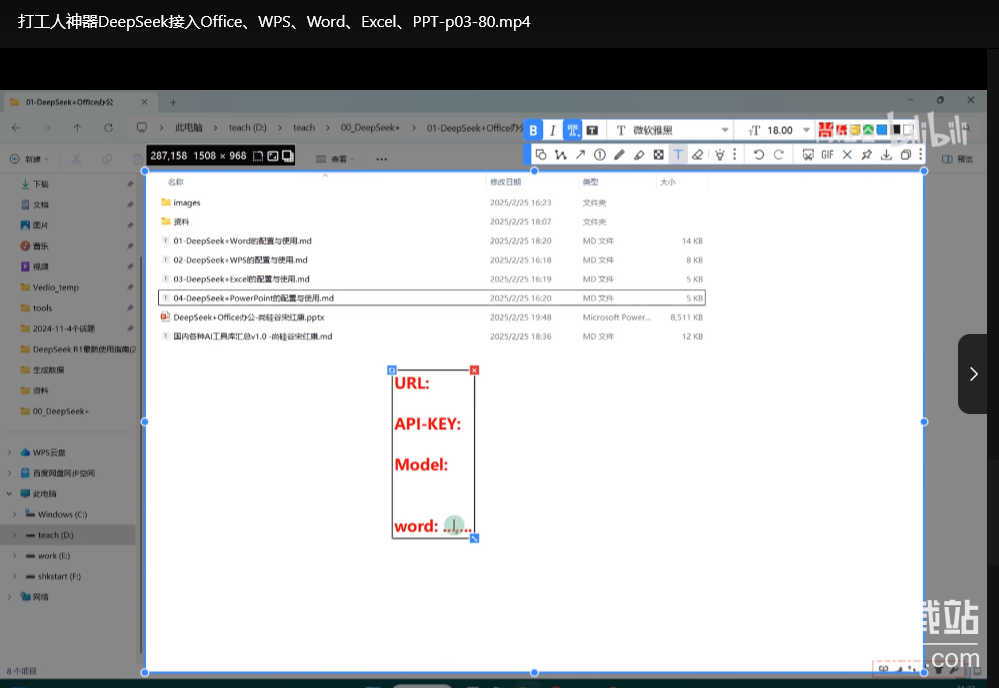Viewport: 999px width, 688px height.
Task: Pin the screenshot to screen
Action: tap(867, 154)
